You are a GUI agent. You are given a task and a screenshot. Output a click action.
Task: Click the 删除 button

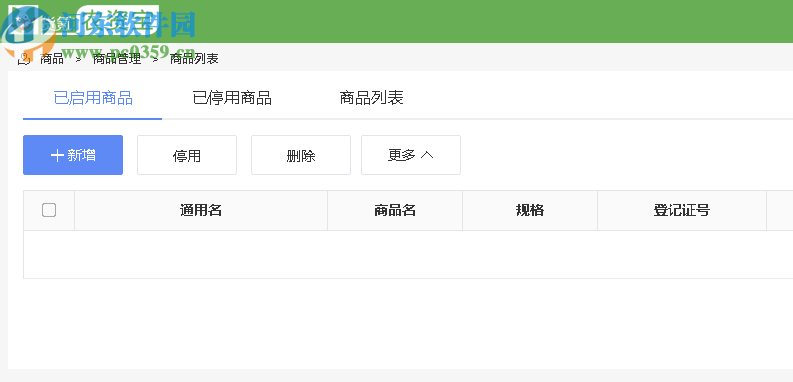pos(301,155)
